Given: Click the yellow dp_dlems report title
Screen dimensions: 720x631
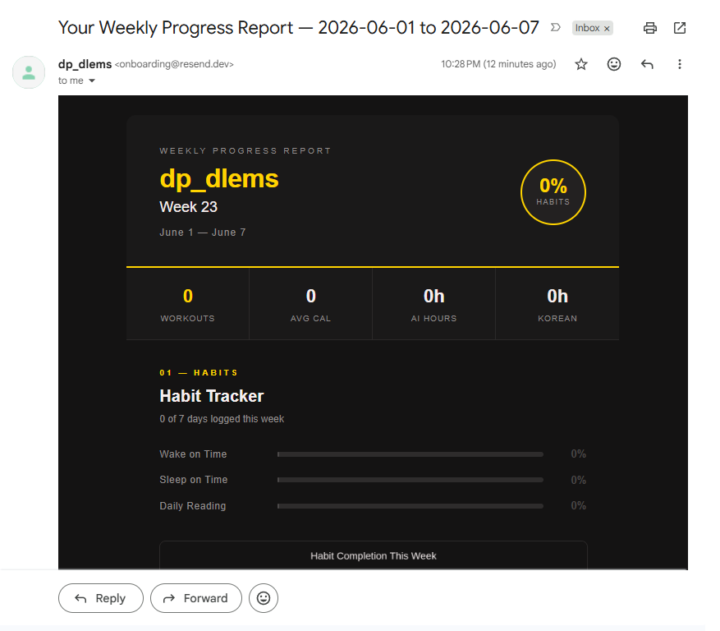Looking at the screenshot, I should (219, 178).
